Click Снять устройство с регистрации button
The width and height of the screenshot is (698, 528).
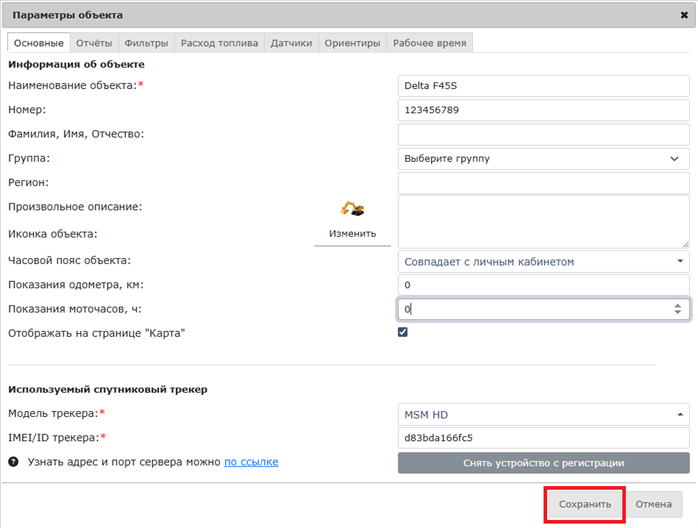543,463
